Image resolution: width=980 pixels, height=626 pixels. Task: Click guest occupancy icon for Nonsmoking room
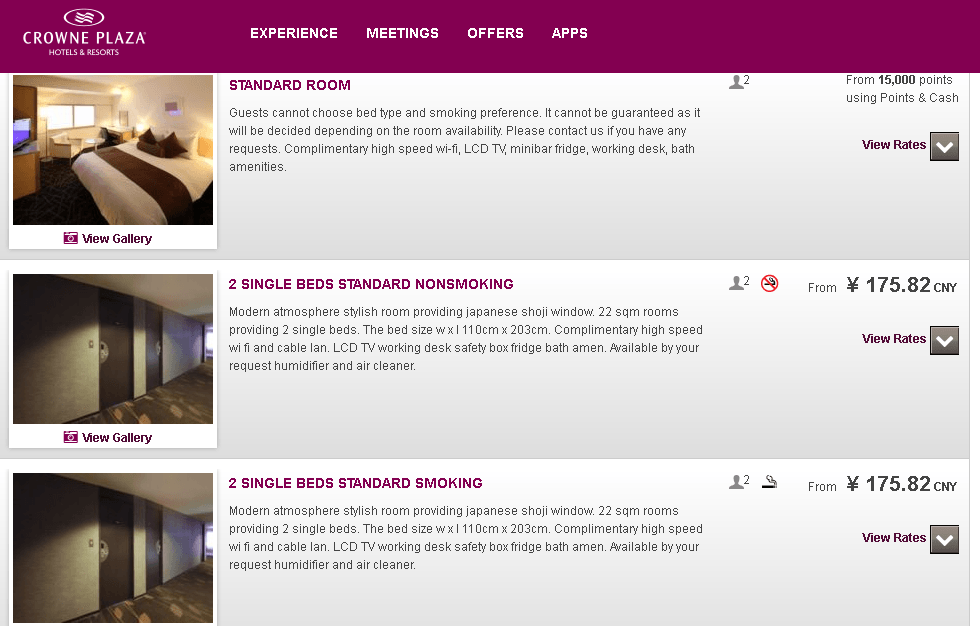click(x=739, y=282)
